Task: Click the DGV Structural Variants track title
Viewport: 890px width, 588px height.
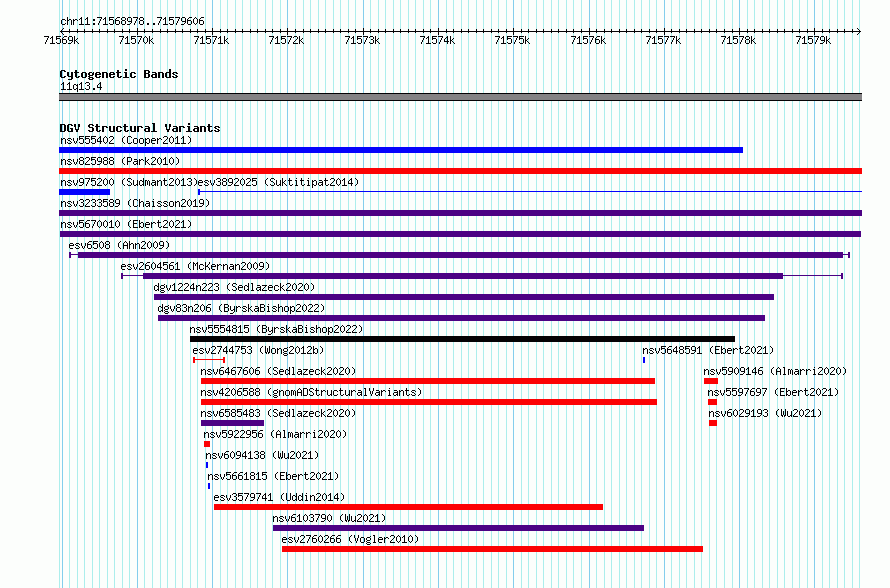Action: tap(140, 128)
